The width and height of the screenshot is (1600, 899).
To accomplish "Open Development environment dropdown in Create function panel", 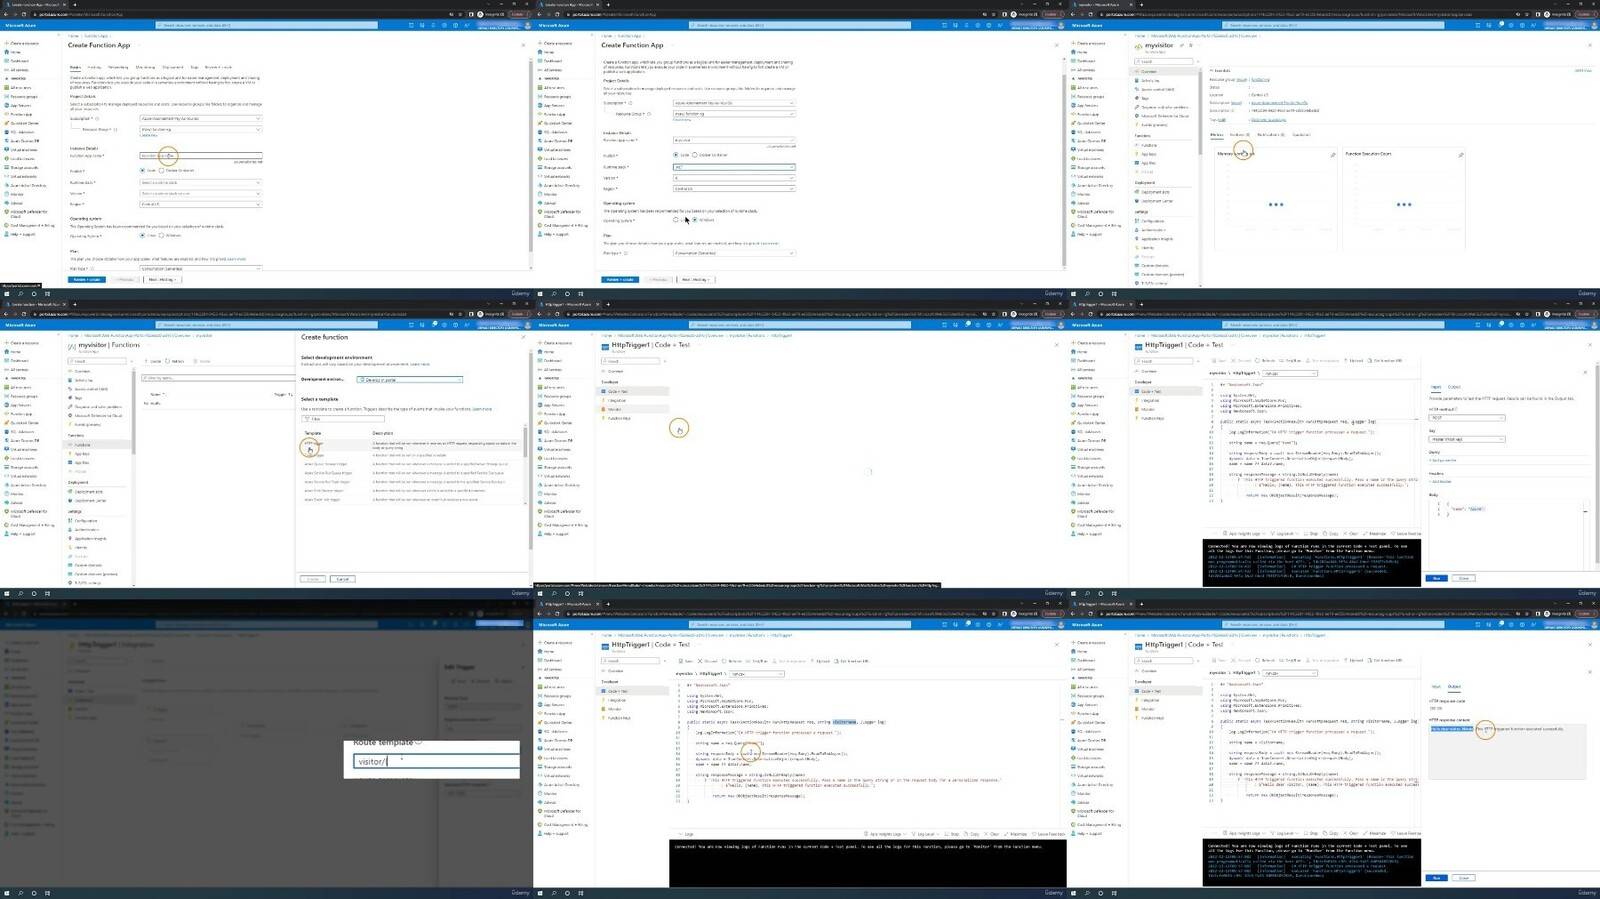I will tap(410, 380).
